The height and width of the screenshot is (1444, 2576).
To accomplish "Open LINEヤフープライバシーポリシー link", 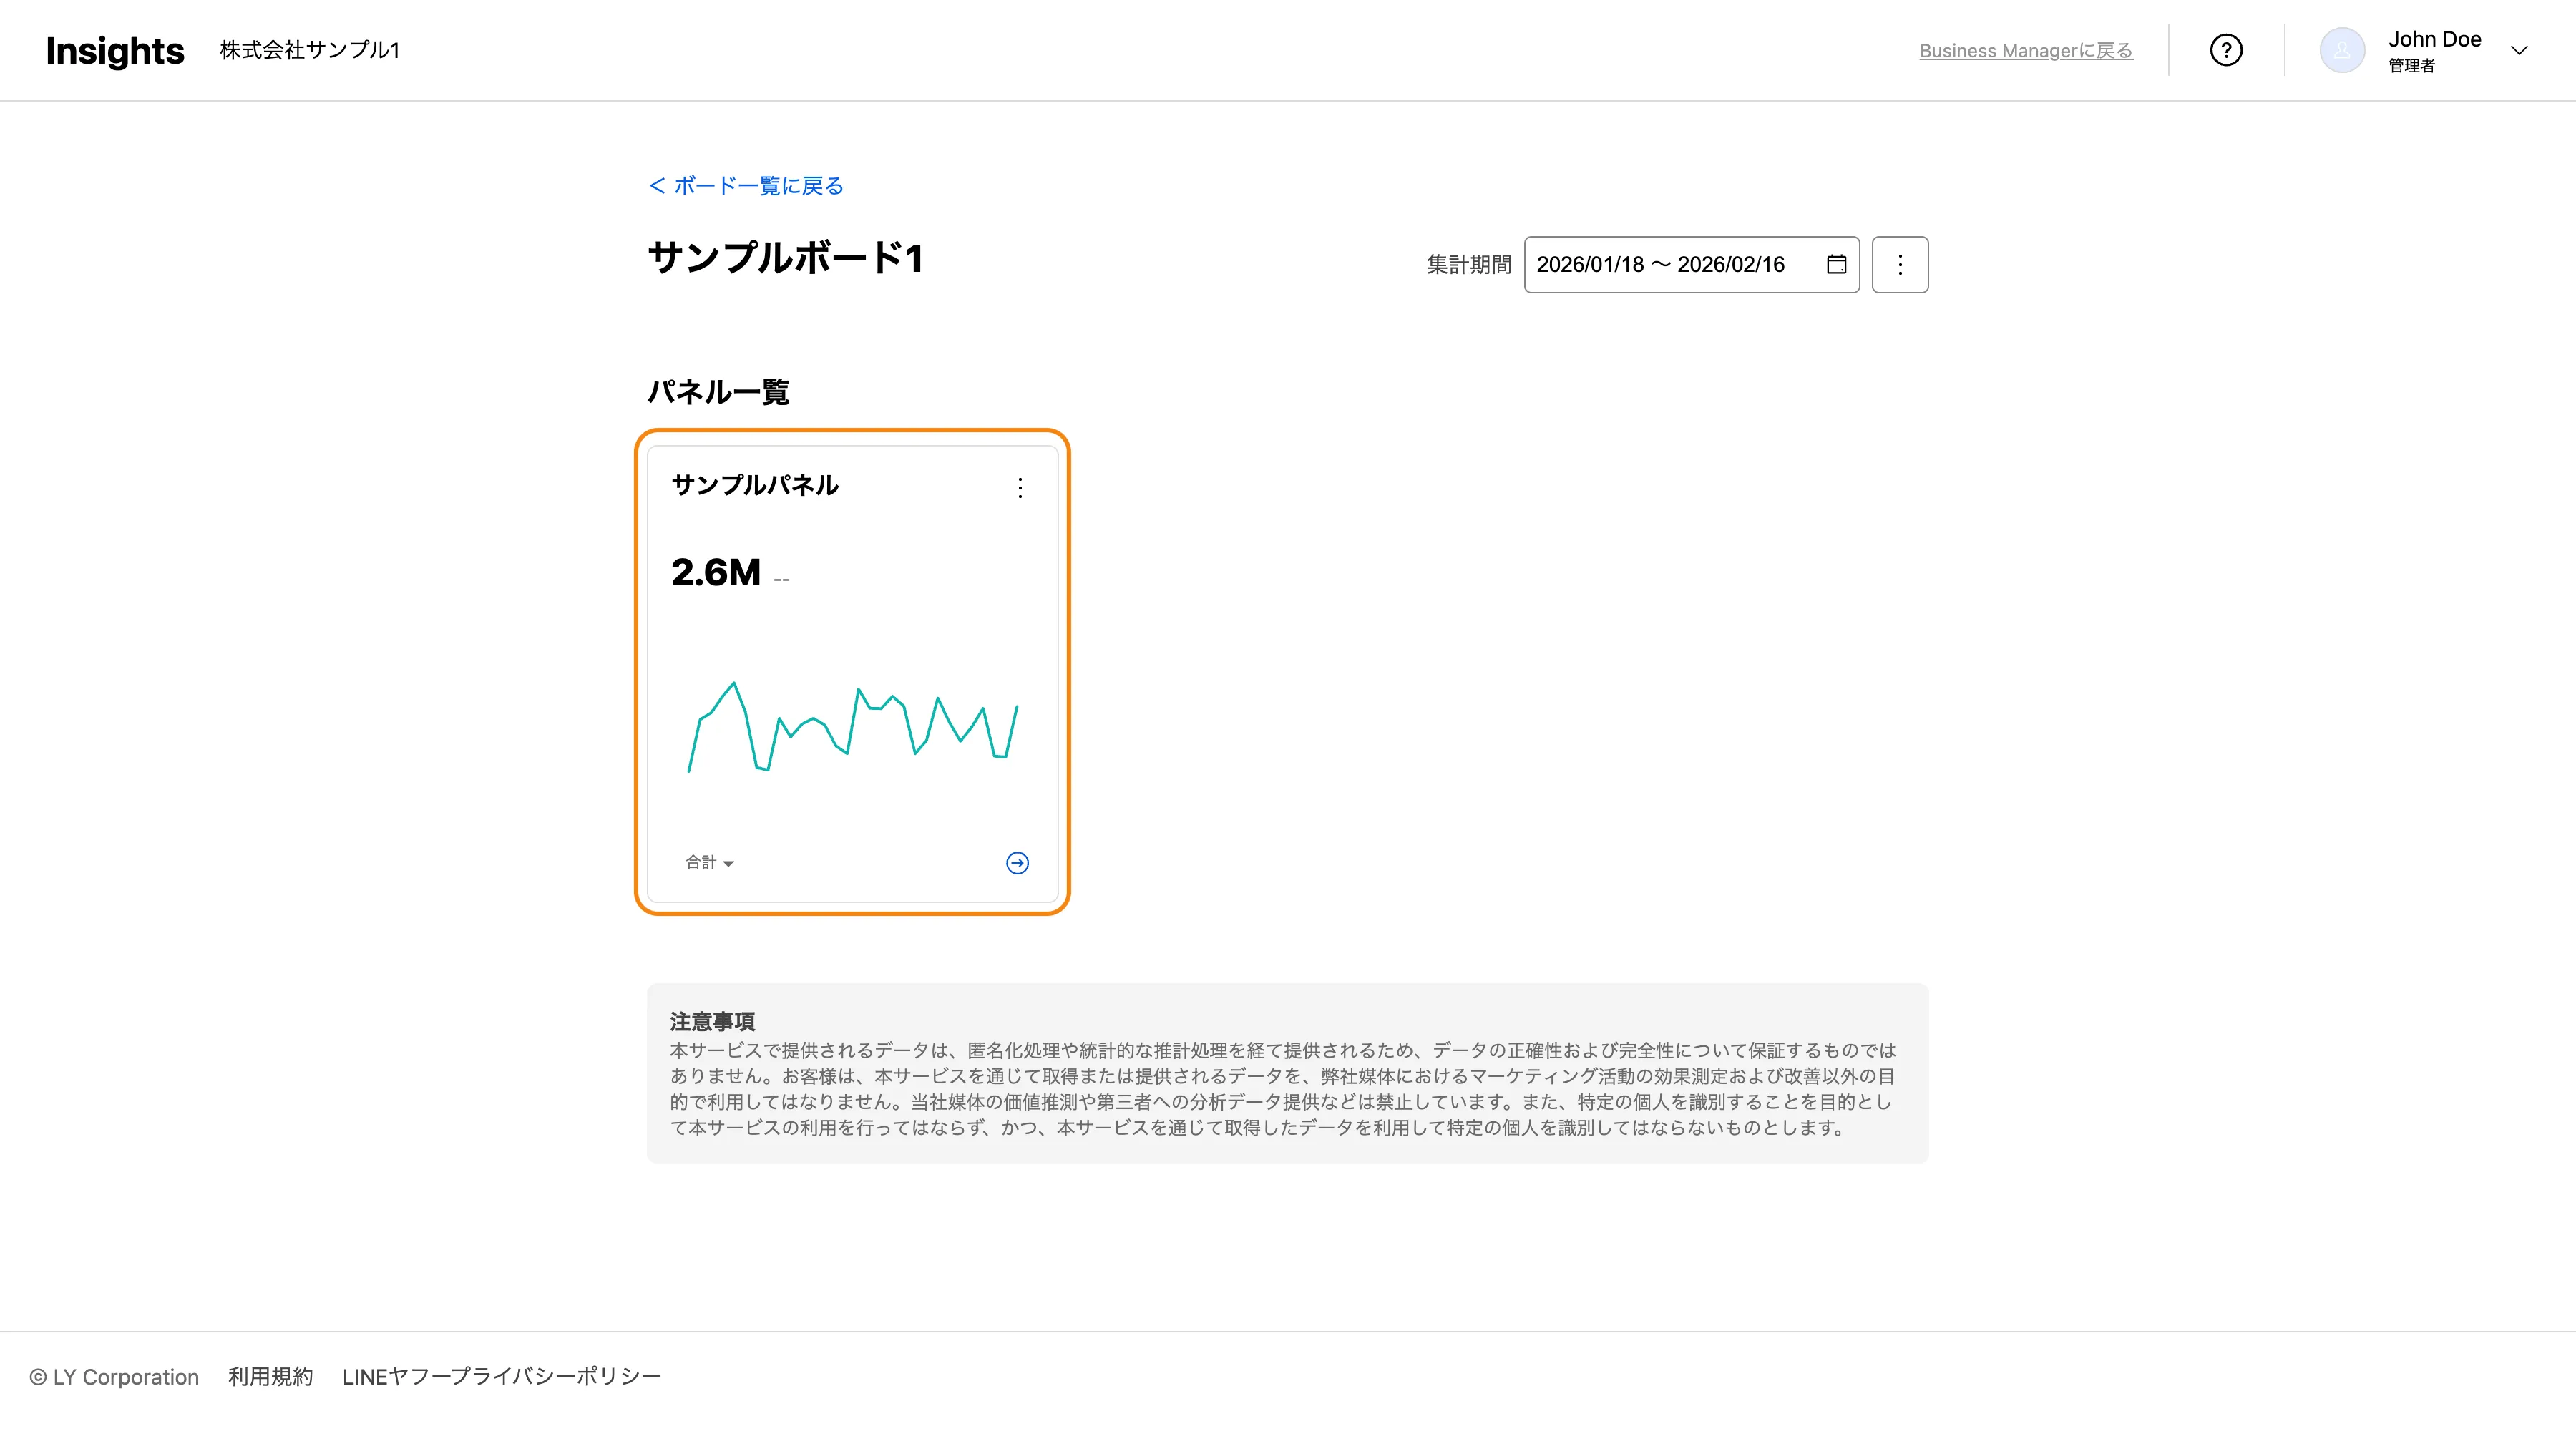I will pos(501,1377).
